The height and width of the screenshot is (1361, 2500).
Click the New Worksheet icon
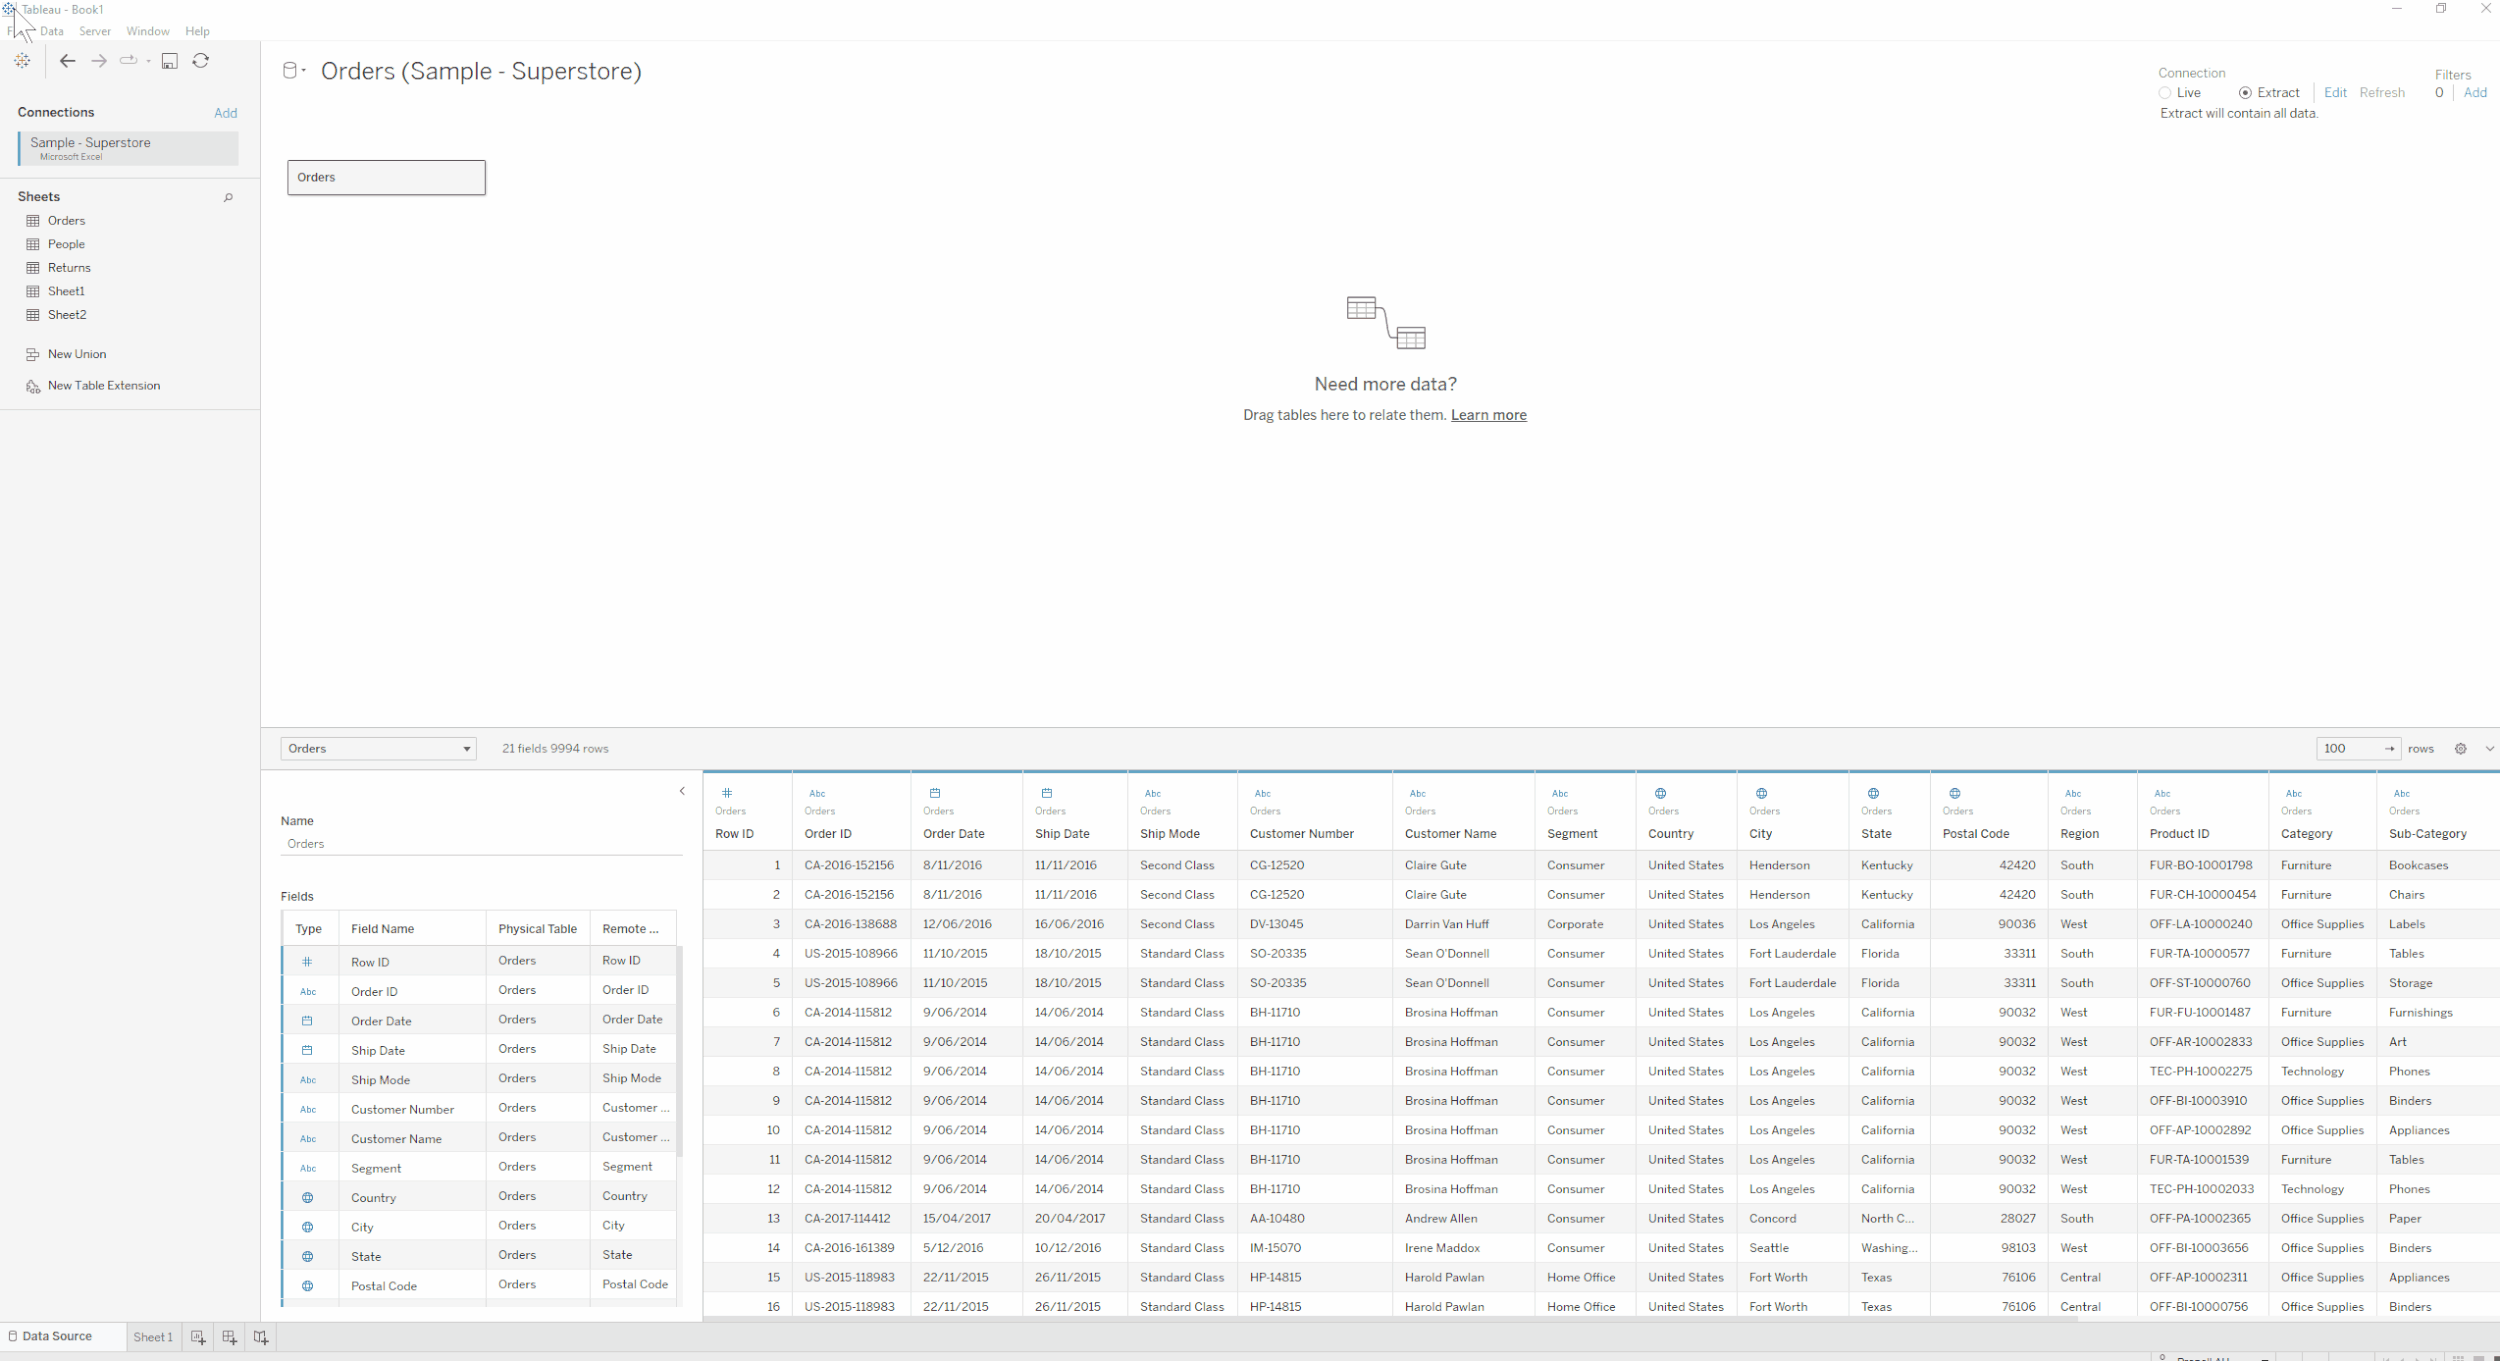[198, 1337]
